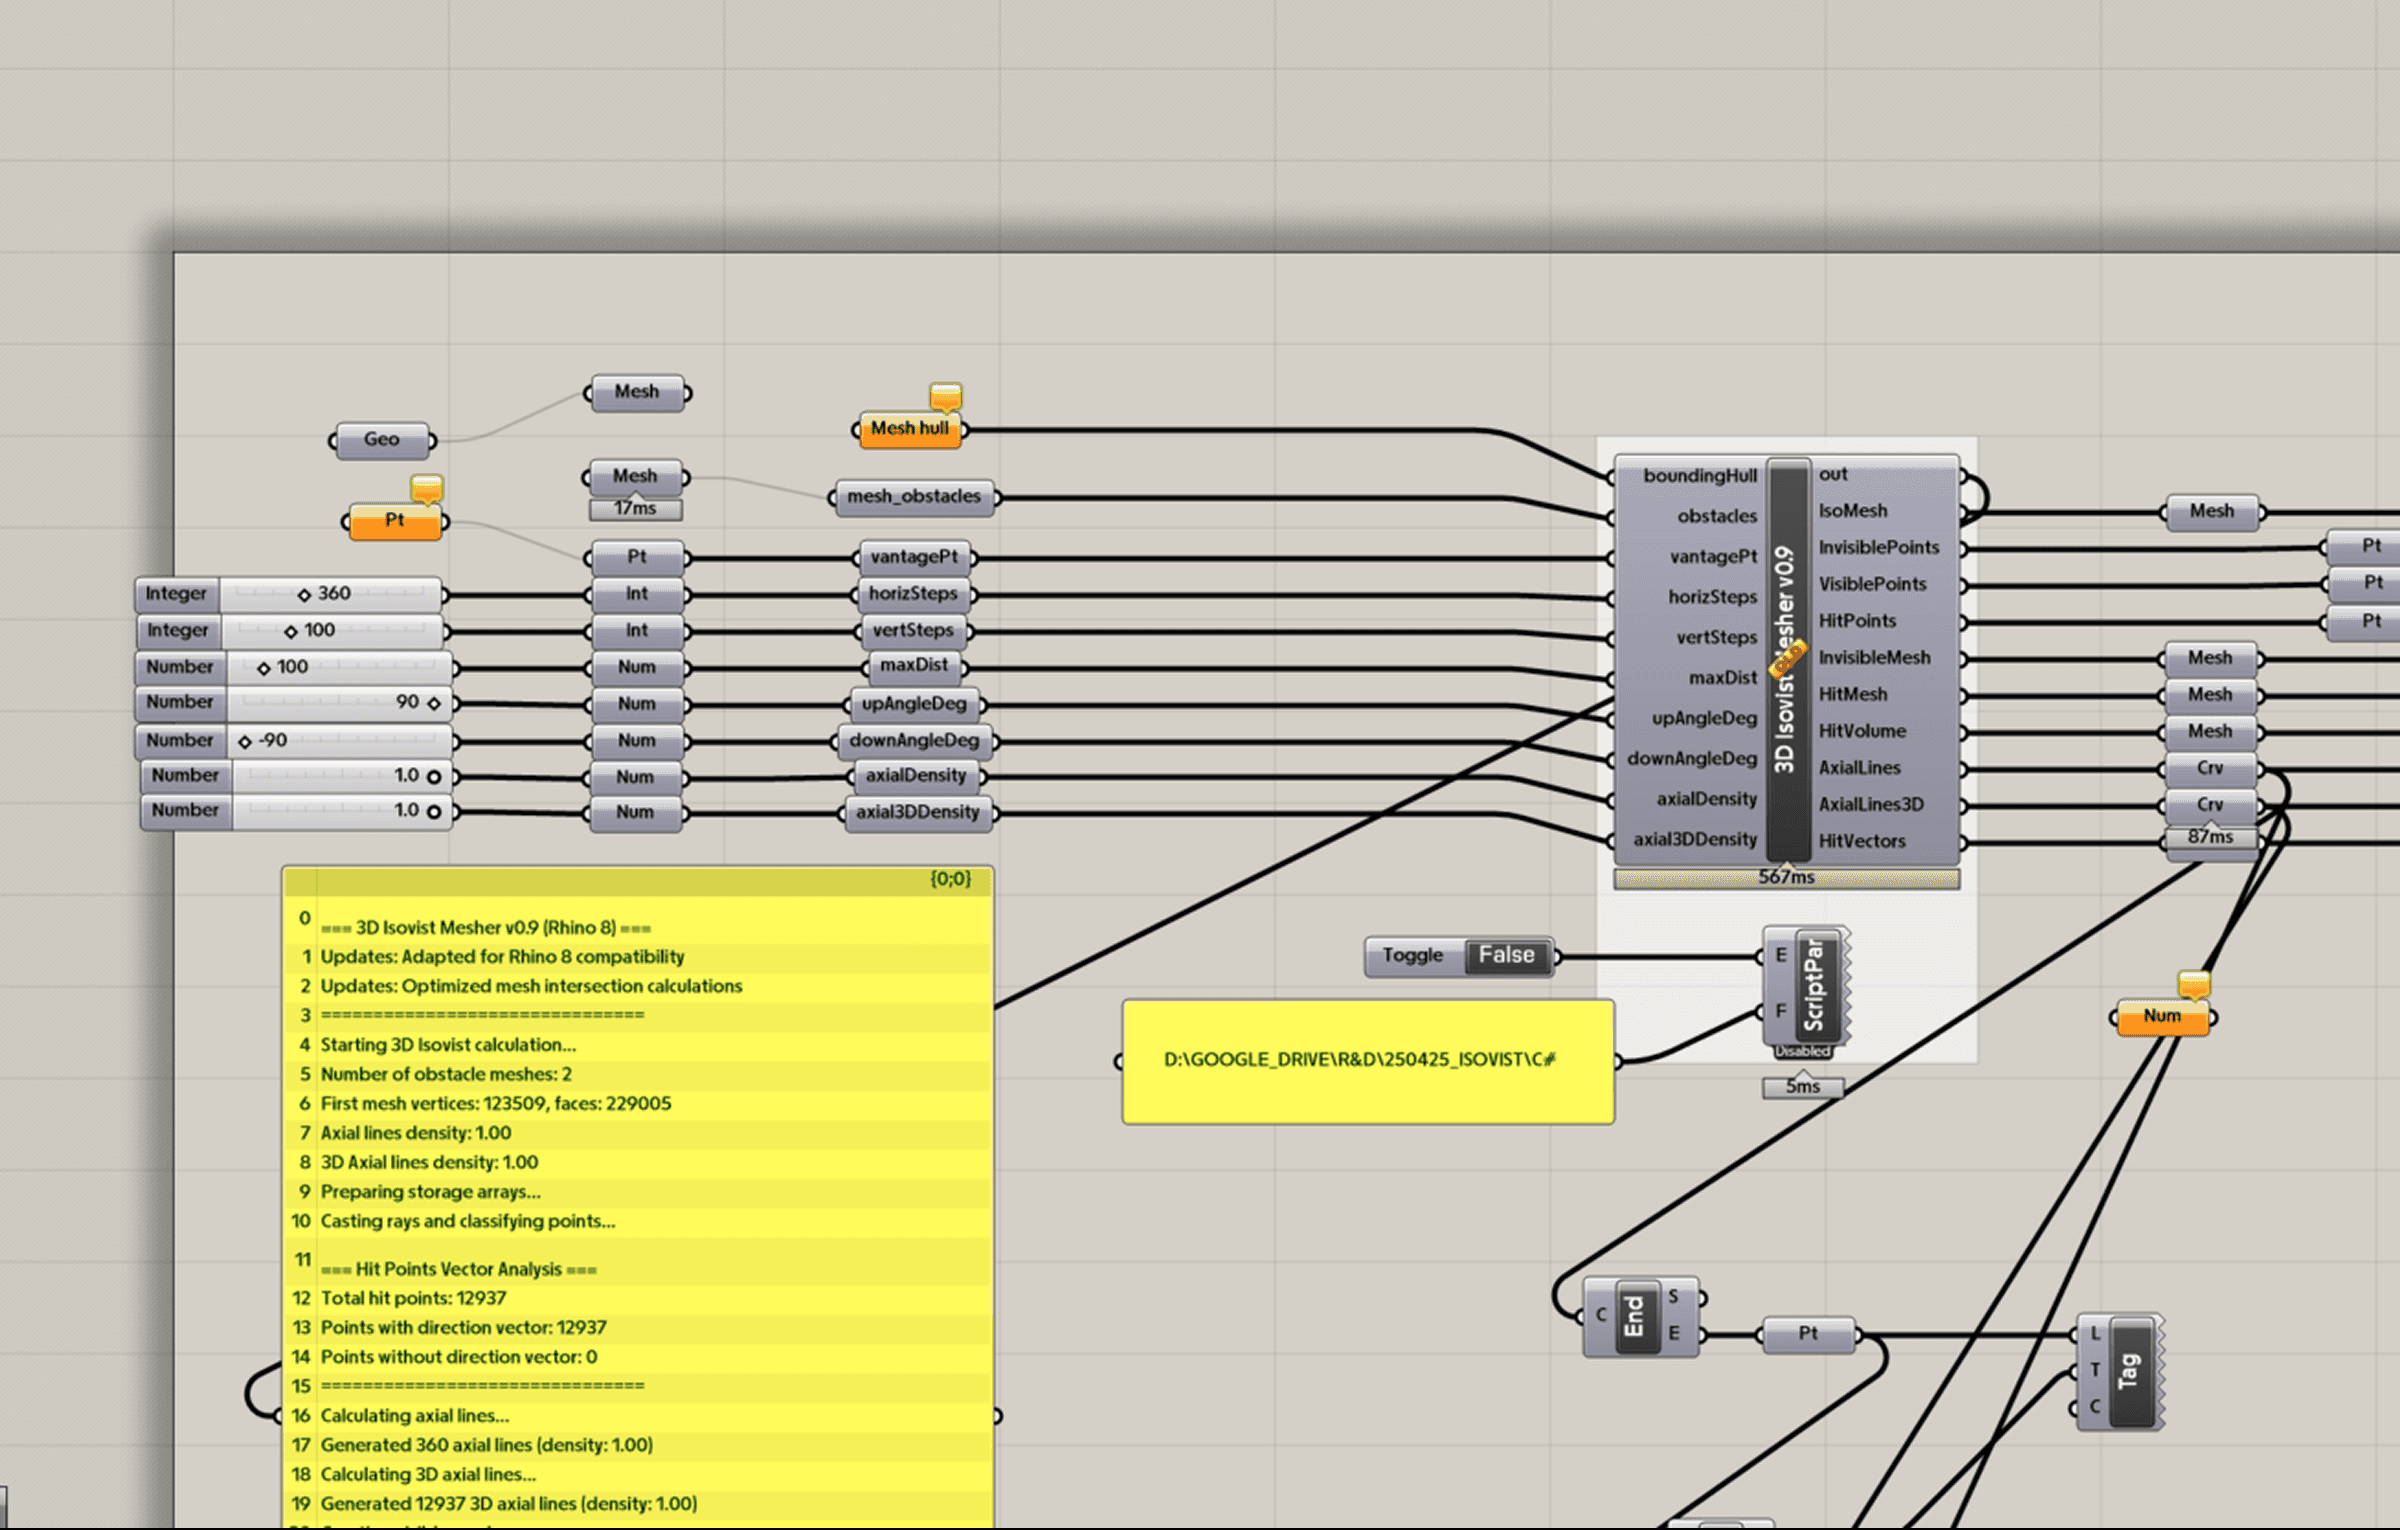This screenshot has width=2400, height=1530.
Task: Click the Integer slider grip at 360
Action: [x=304, y=594]
